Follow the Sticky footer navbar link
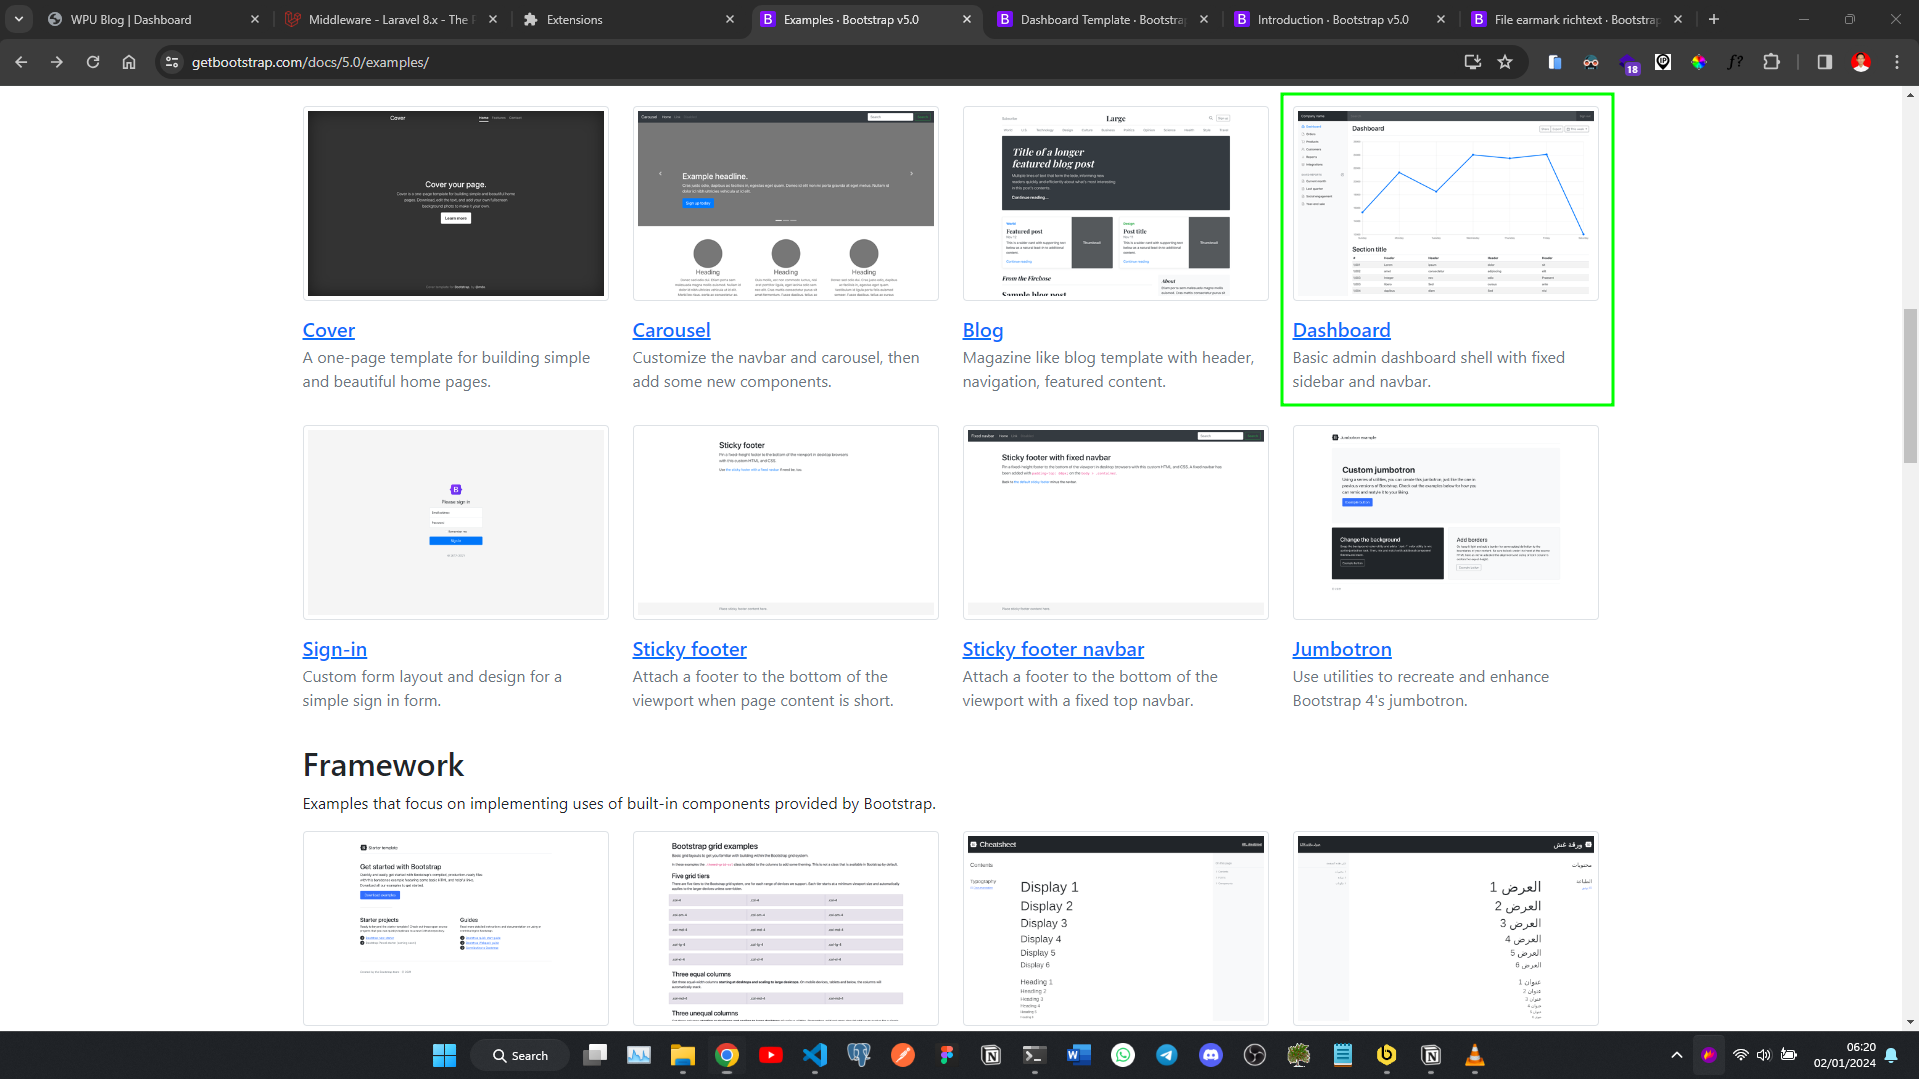 (1052, 649)
